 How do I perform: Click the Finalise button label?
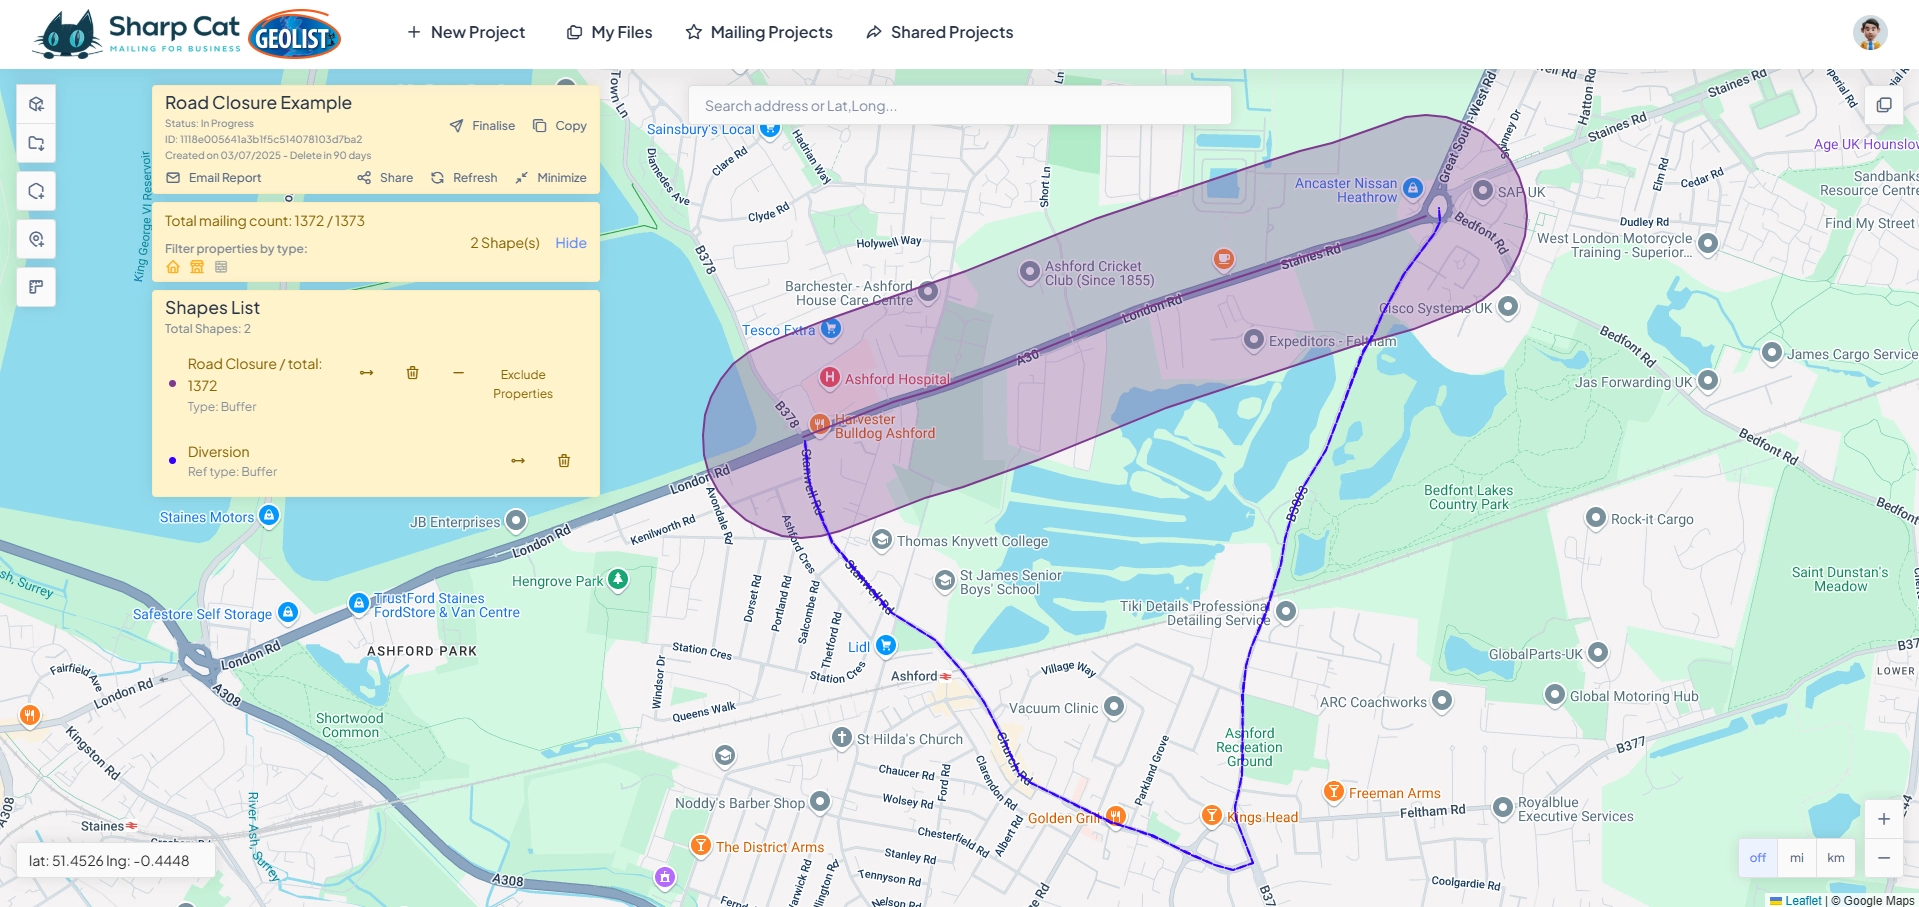pyautogui.click(x=493, y=126)
